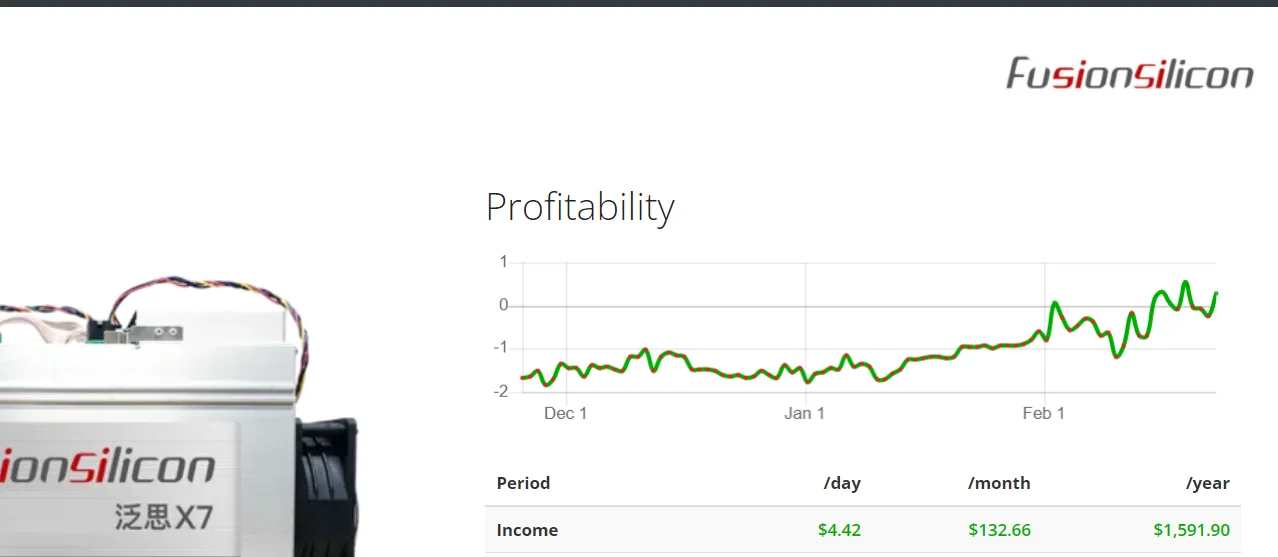Click the /month column header
Screen dimensions: 1278x557
pyautogui.click(x=999, y=483)
